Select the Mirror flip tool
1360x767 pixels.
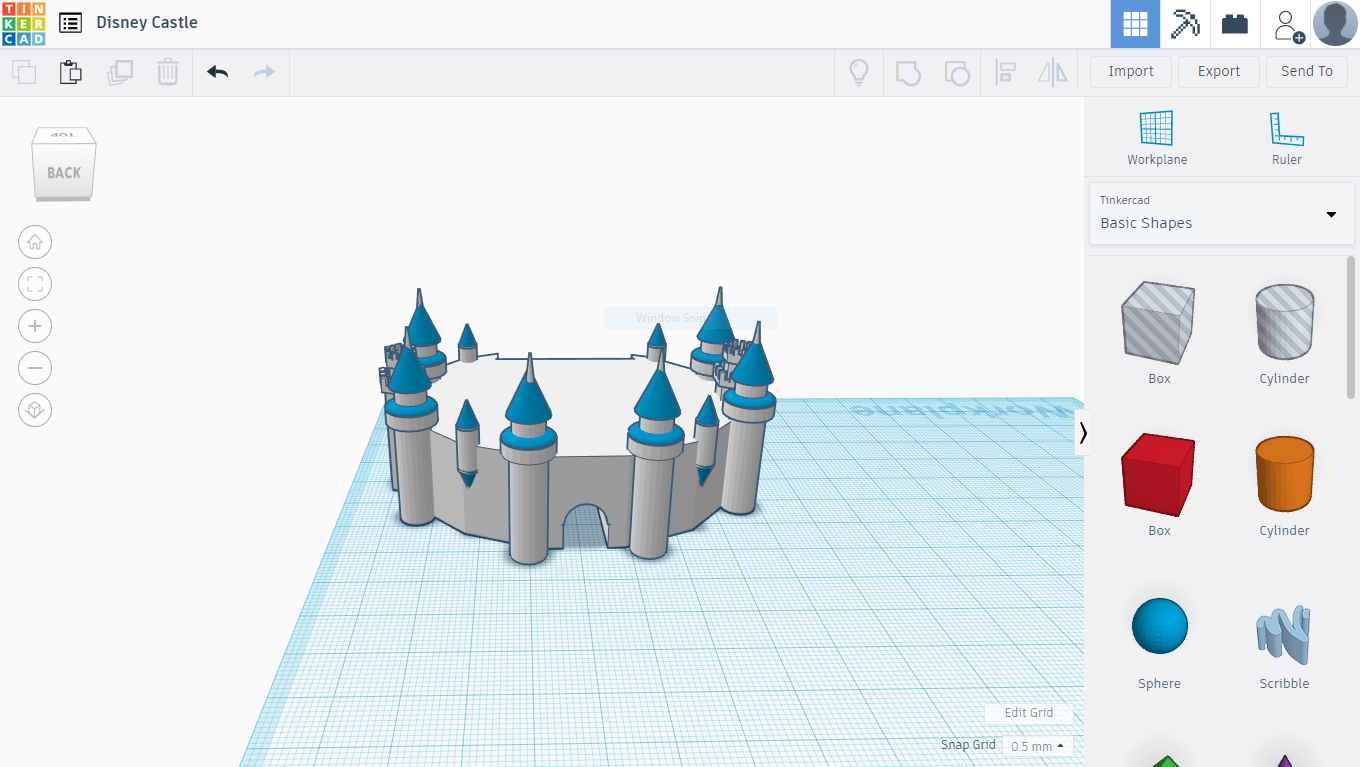(1053, 72)
